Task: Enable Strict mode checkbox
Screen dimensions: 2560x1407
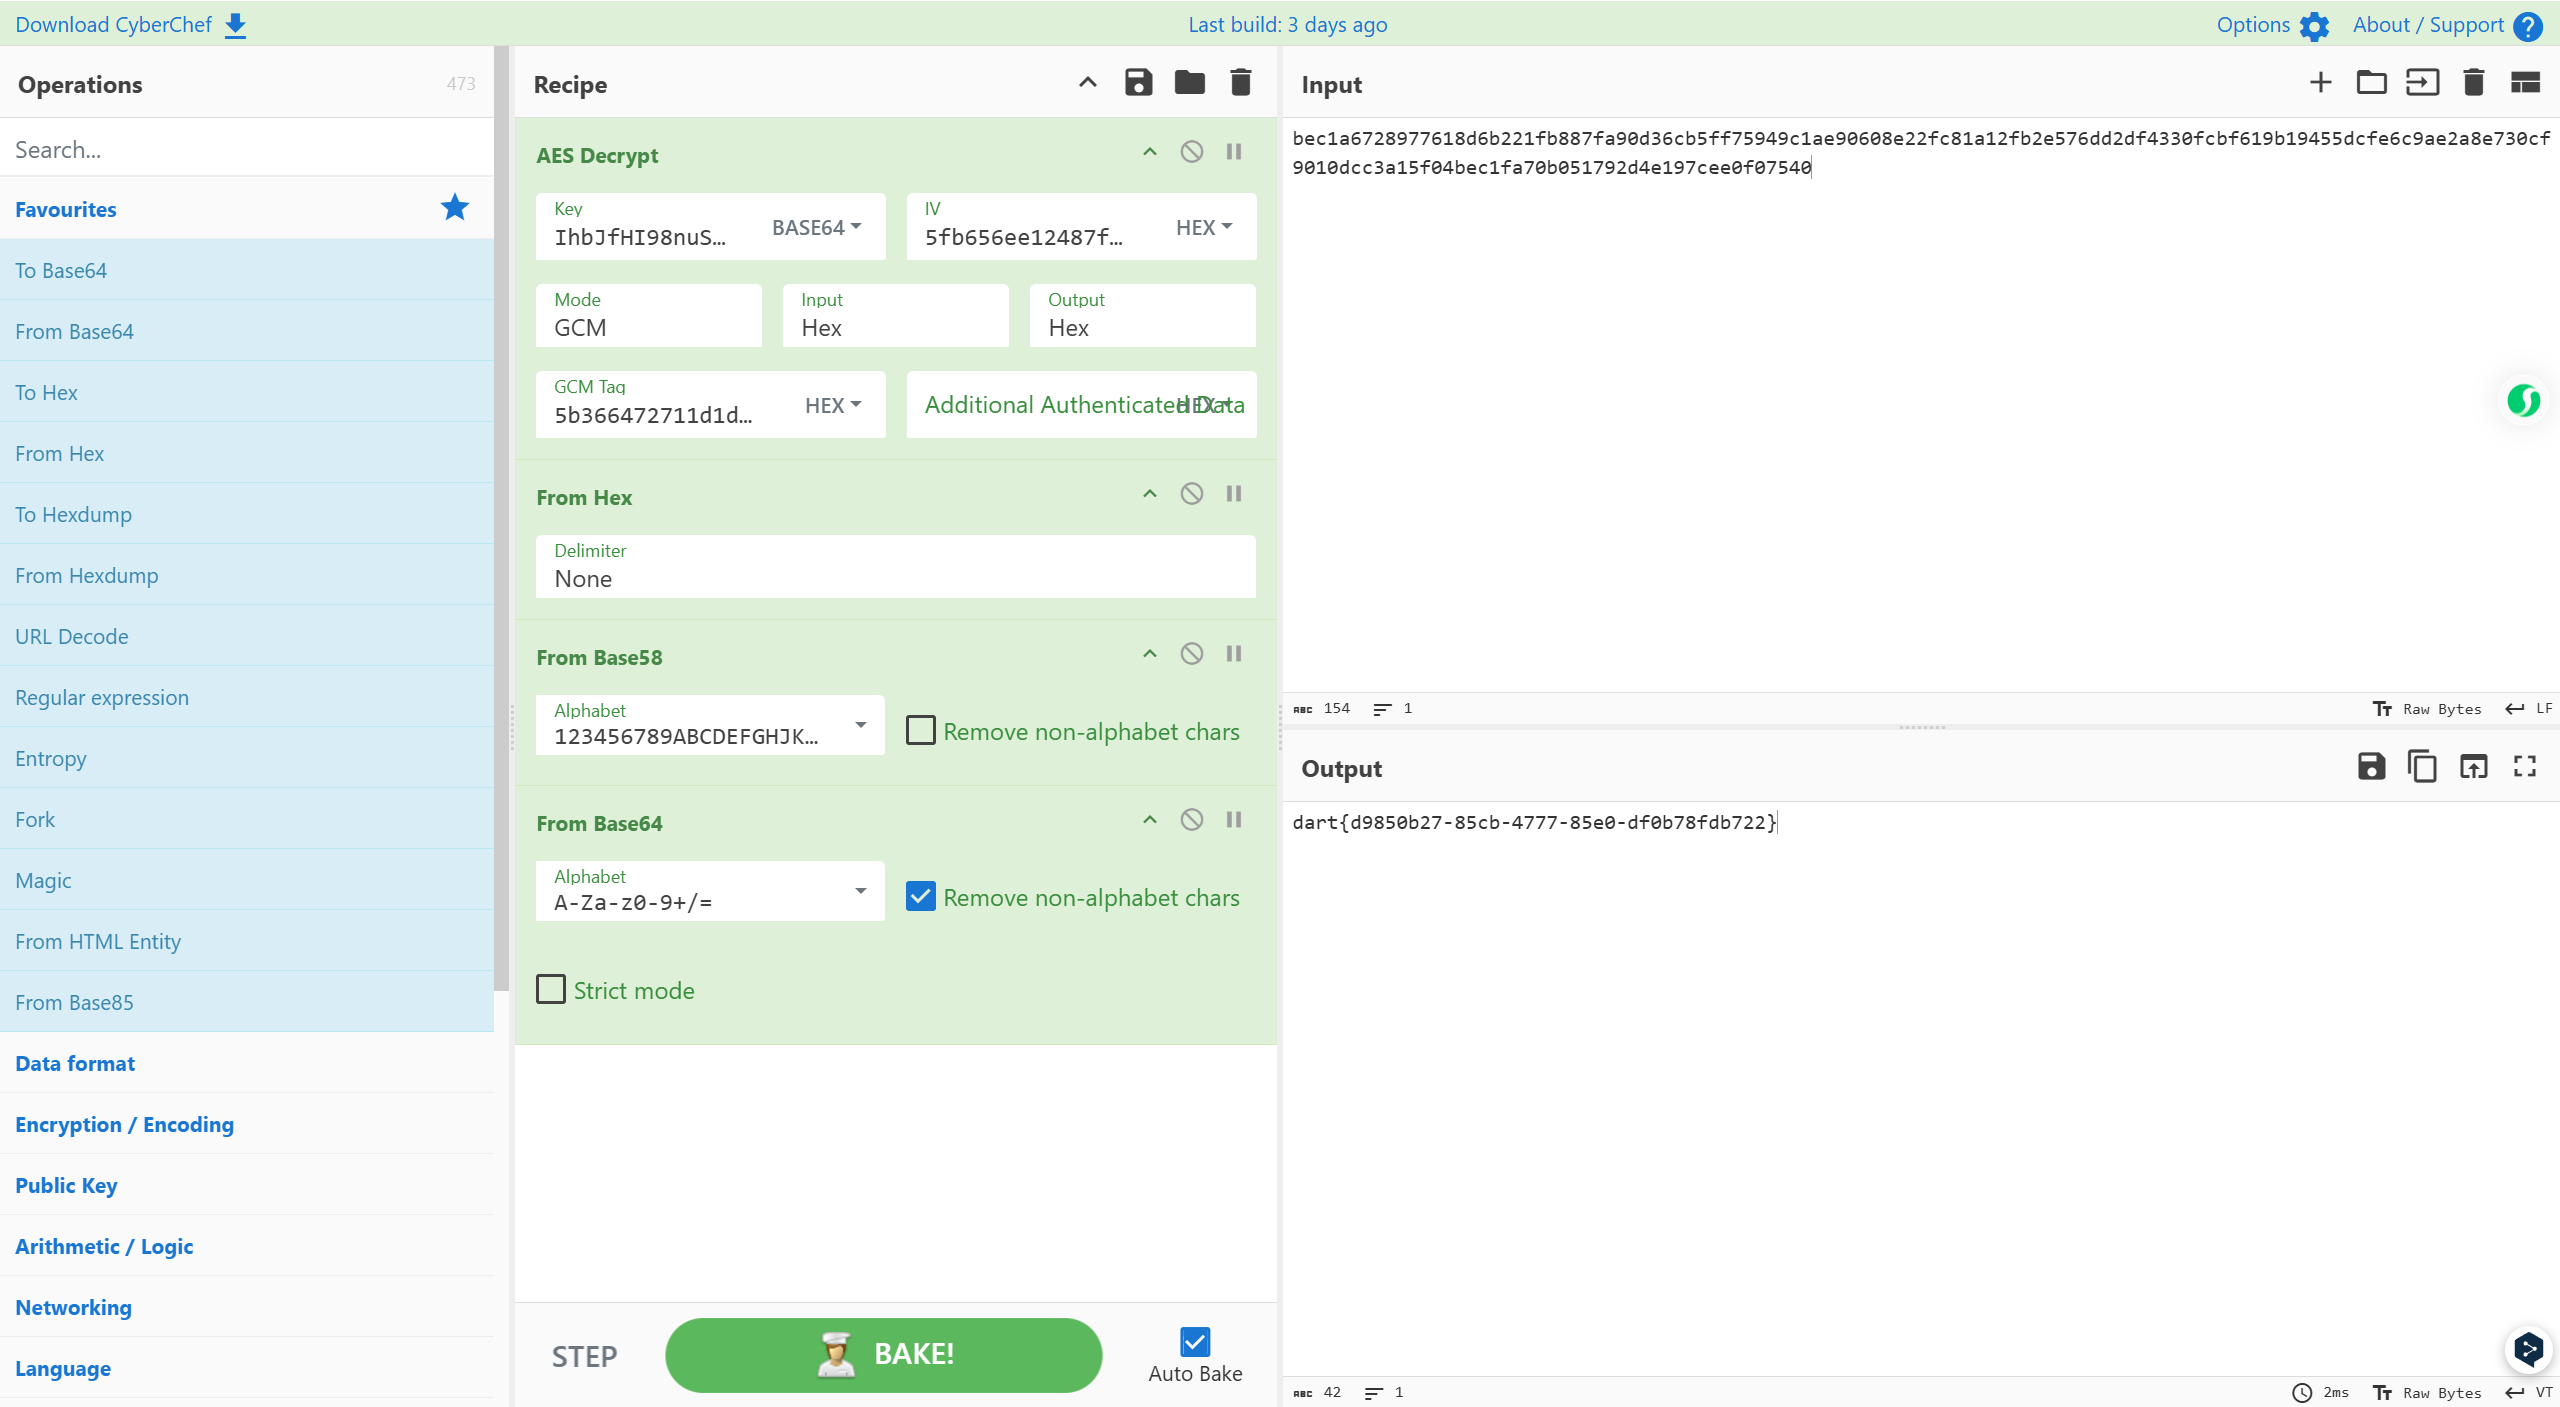Action: point(551,990)
